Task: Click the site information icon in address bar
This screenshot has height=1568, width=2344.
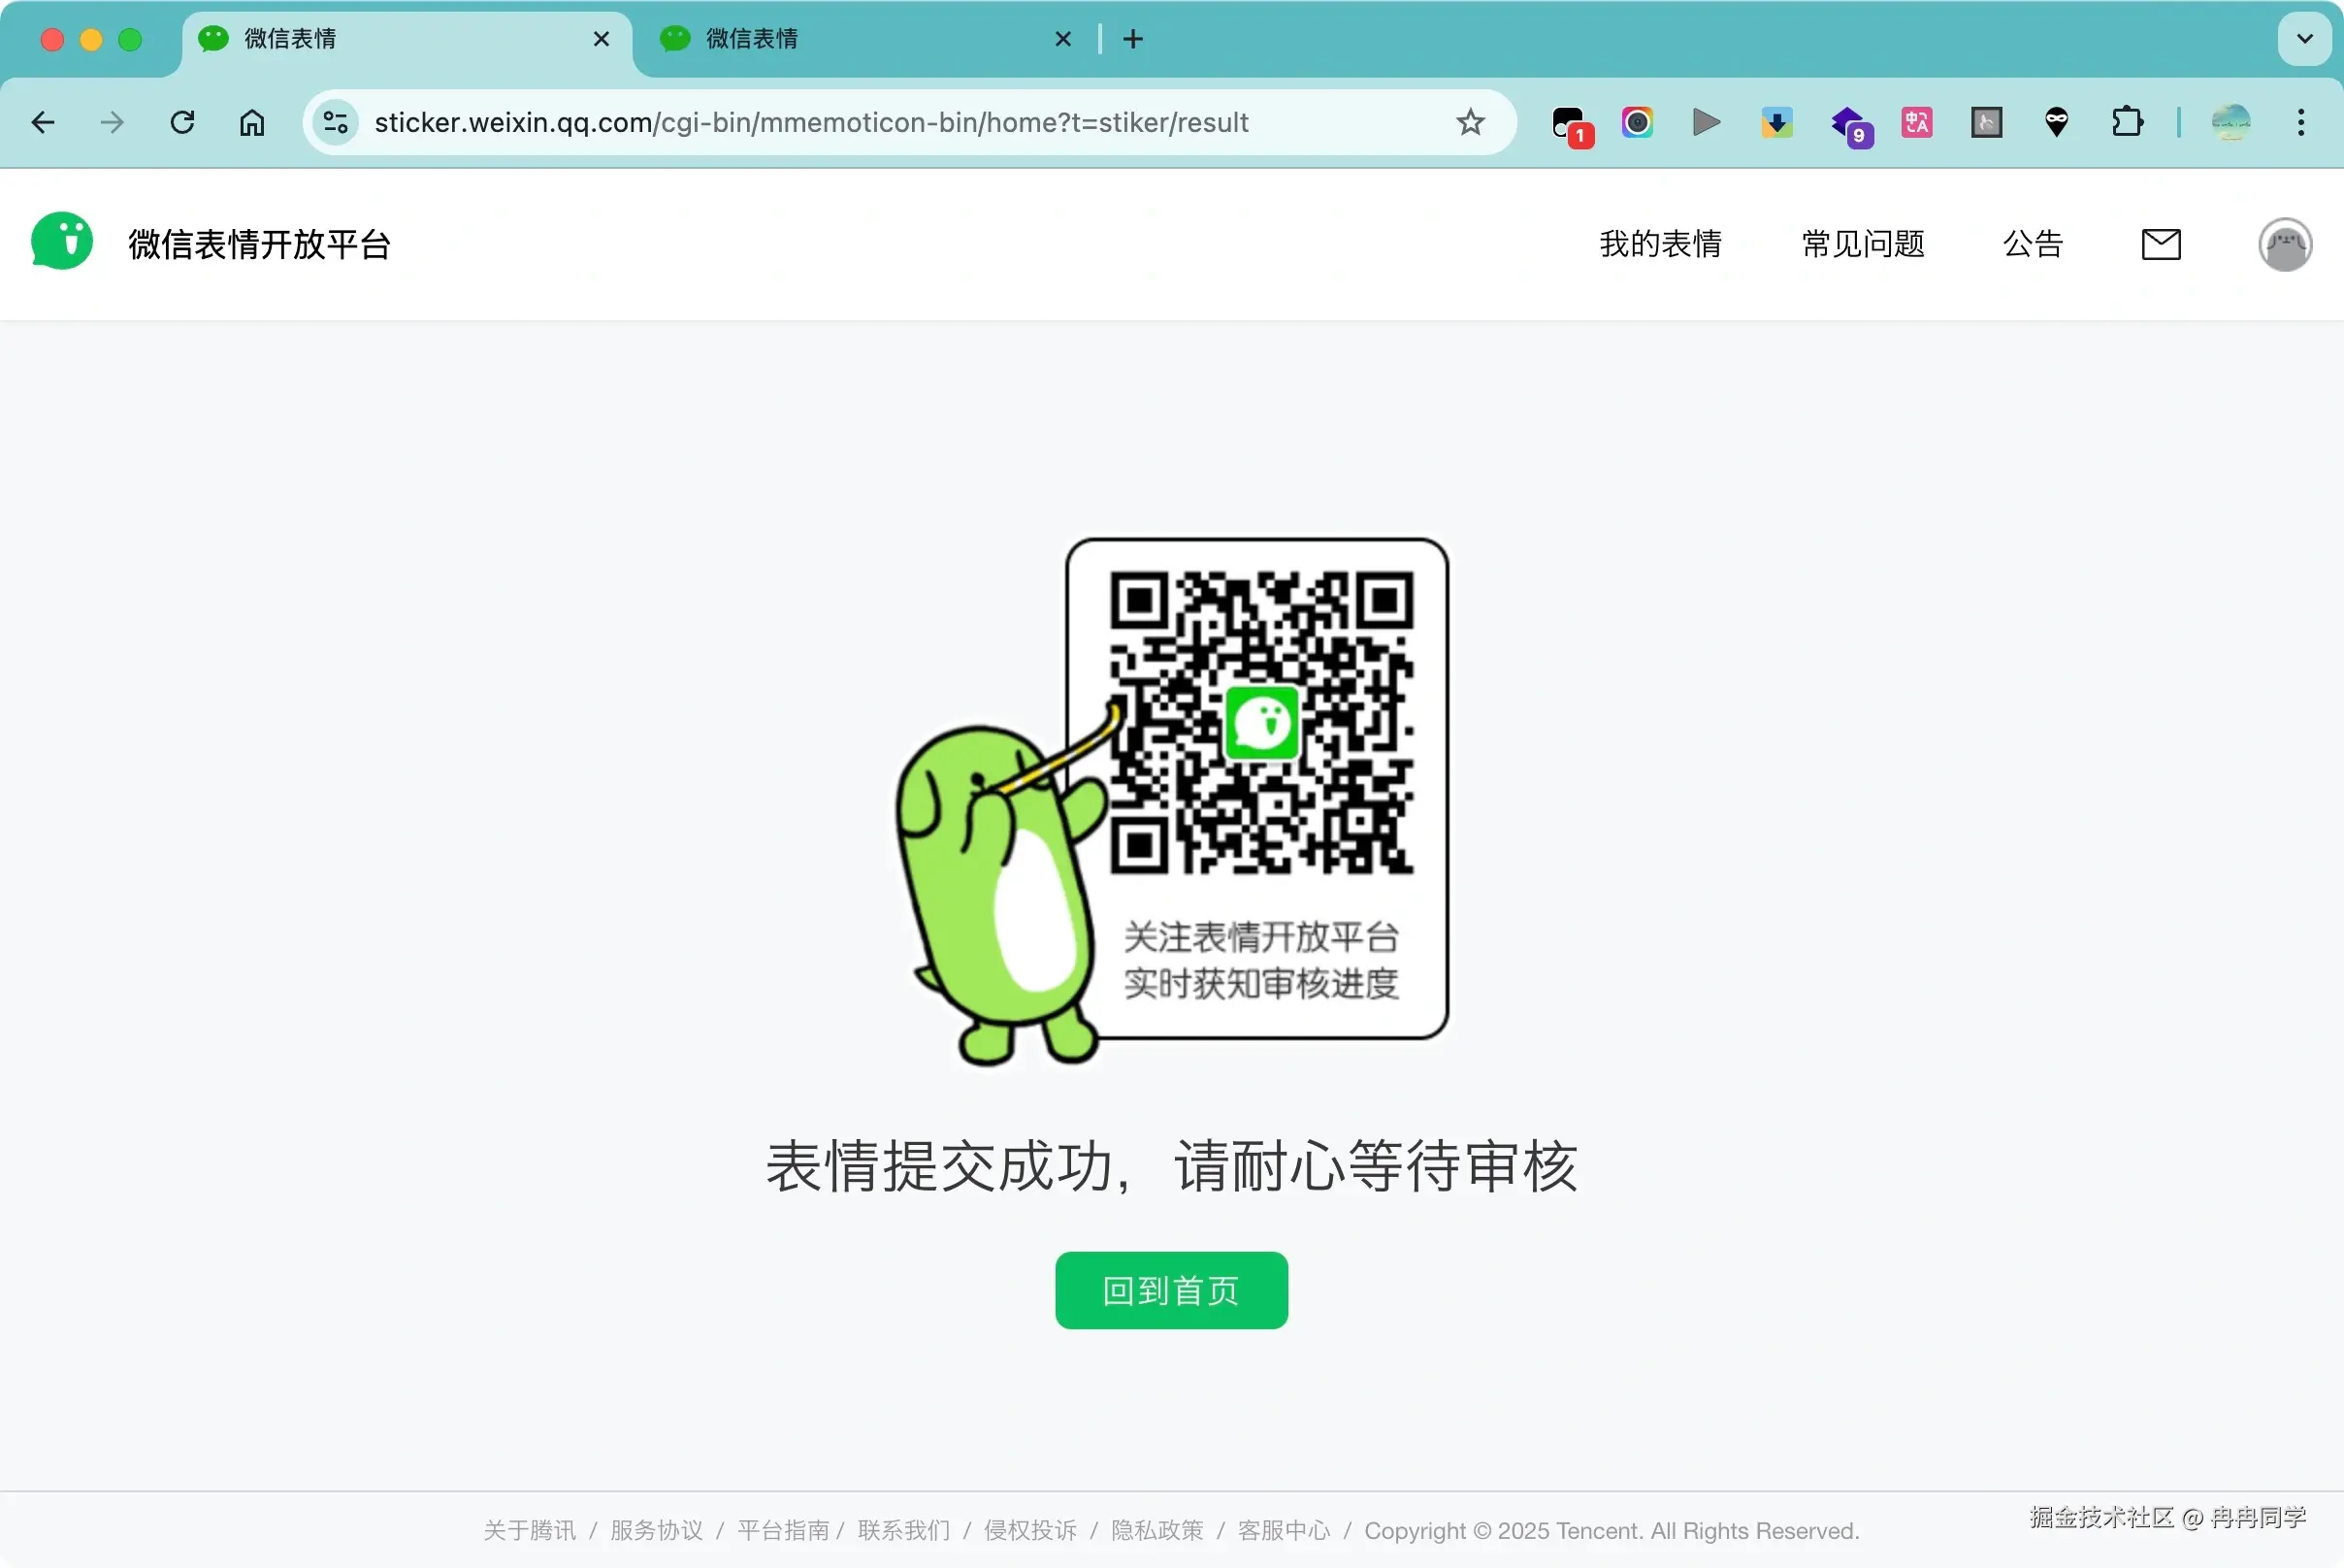Action: pyautogui.click(x=336, y=122)
